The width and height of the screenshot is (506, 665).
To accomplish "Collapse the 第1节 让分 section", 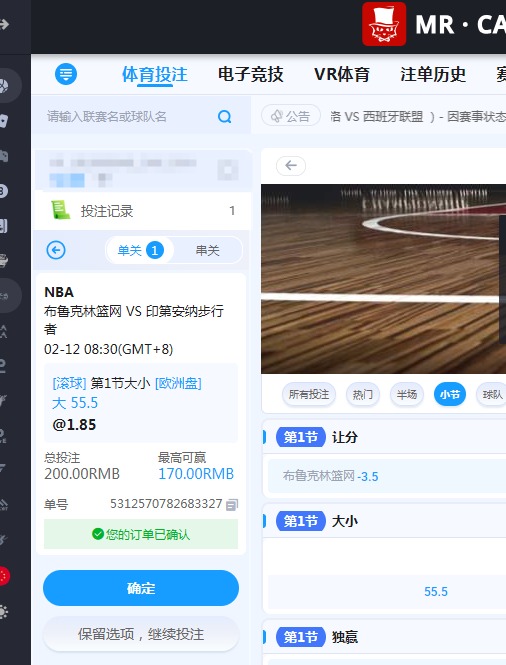I will coord(384,437).
